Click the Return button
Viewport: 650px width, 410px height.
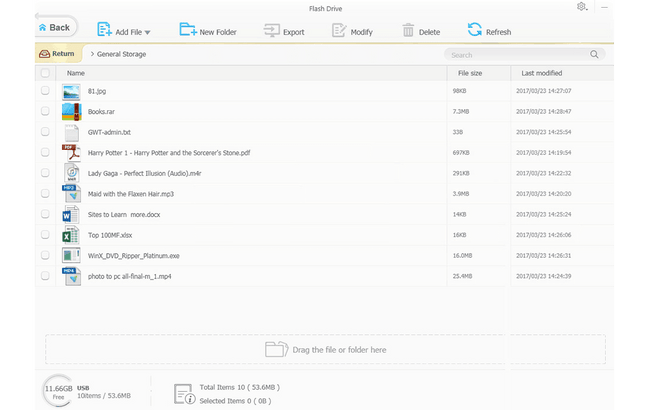pos(57,54)
